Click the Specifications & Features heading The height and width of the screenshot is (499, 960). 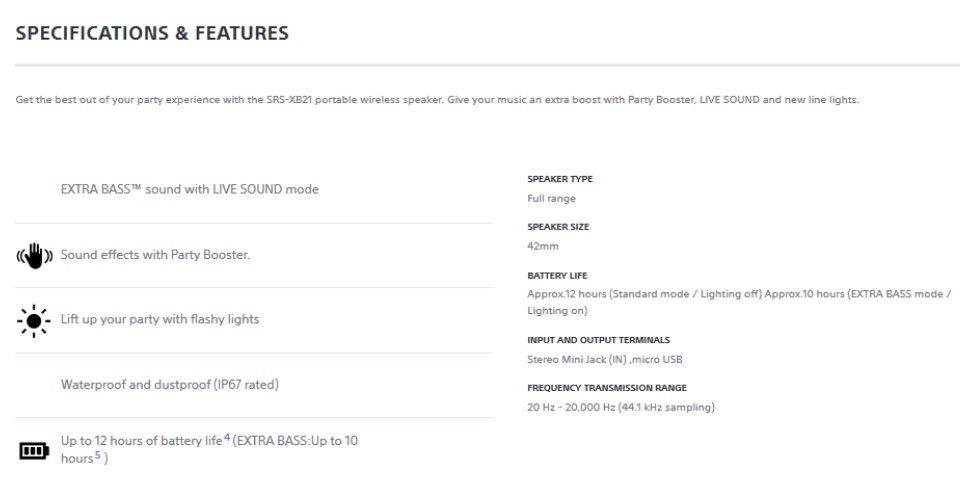tap(152, 33)
